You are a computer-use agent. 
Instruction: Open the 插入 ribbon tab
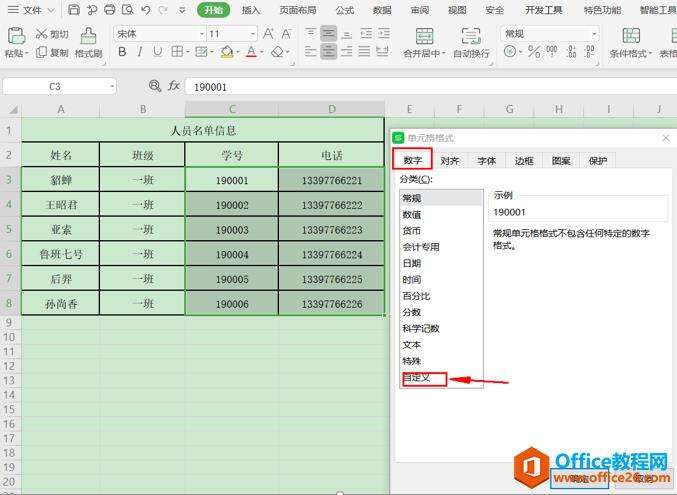pos(251,10)
